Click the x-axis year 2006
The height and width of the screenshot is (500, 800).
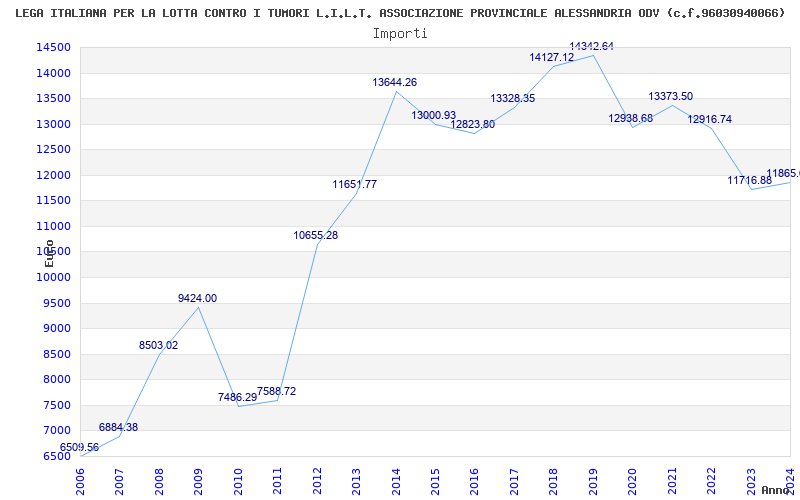tap(80, 481)
